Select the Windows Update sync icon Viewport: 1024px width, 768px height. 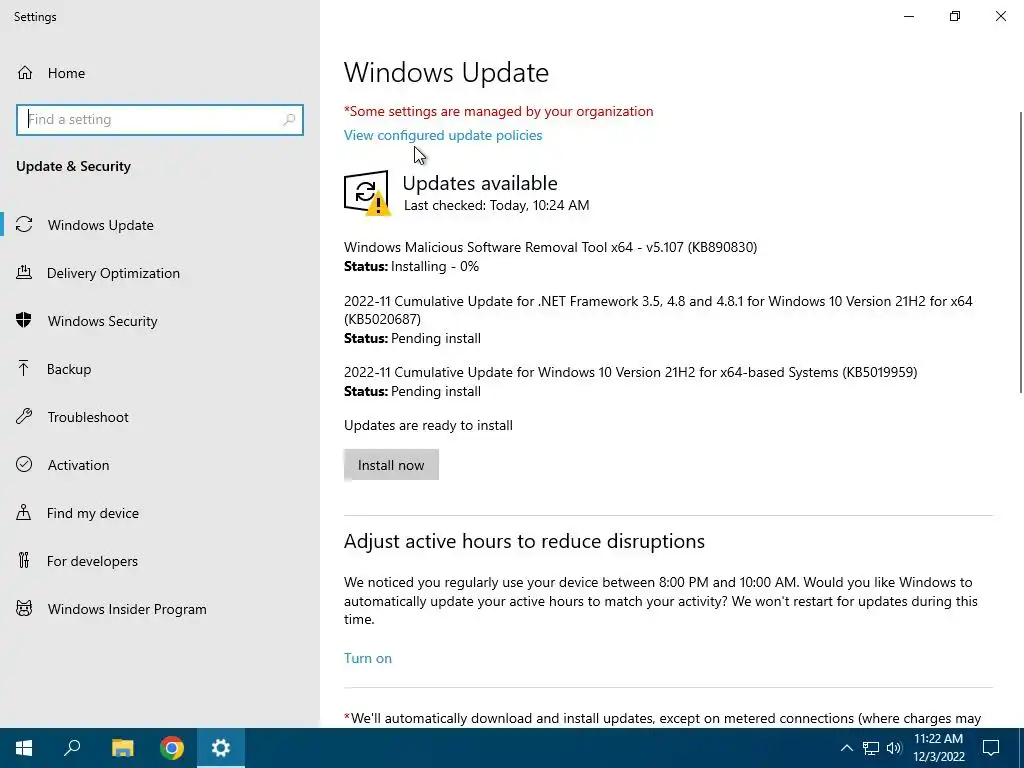coord(24,225)
